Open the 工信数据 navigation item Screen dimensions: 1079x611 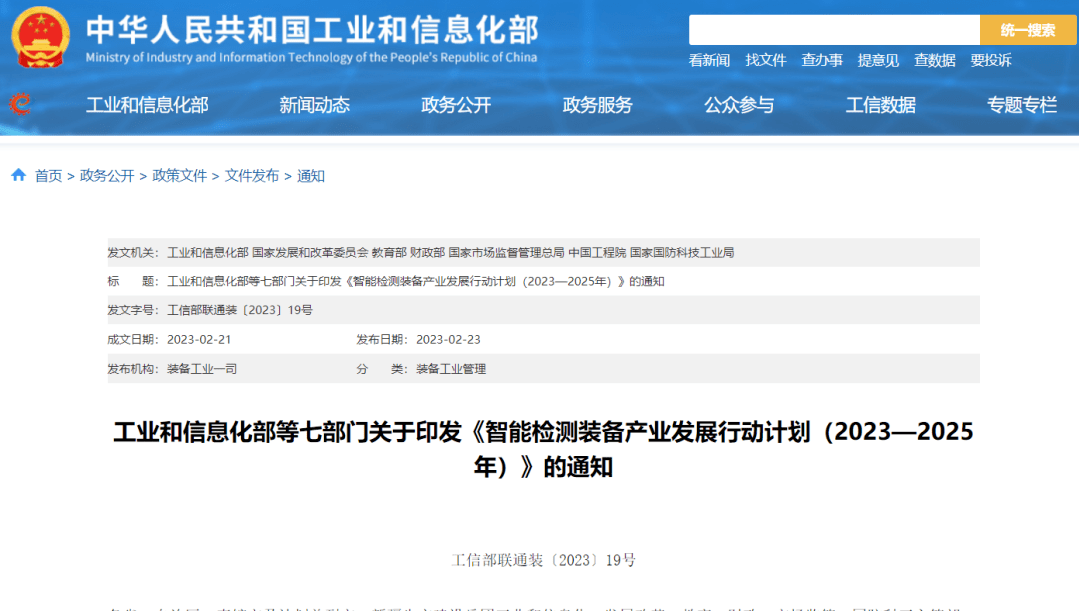pyautogui.click(x=880, y=105)
